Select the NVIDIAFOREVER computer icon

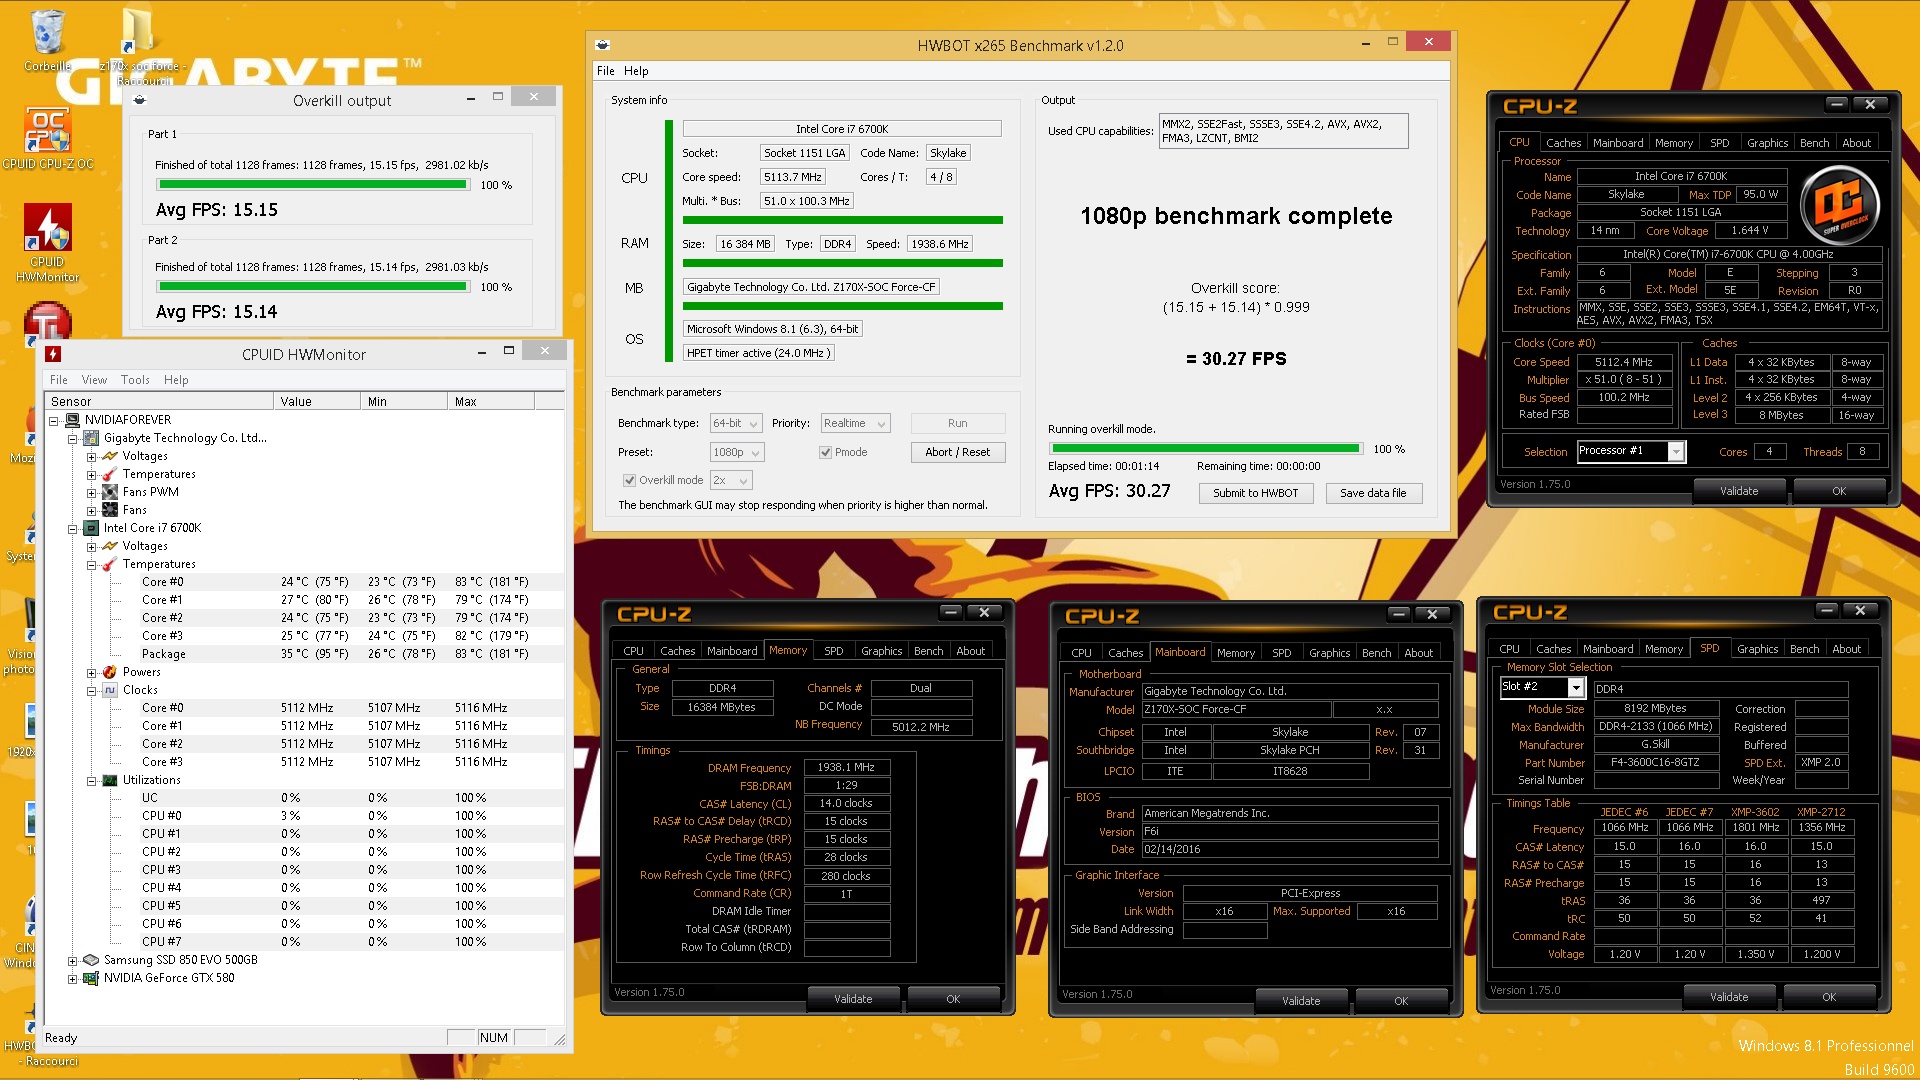[x=73, y=420]
